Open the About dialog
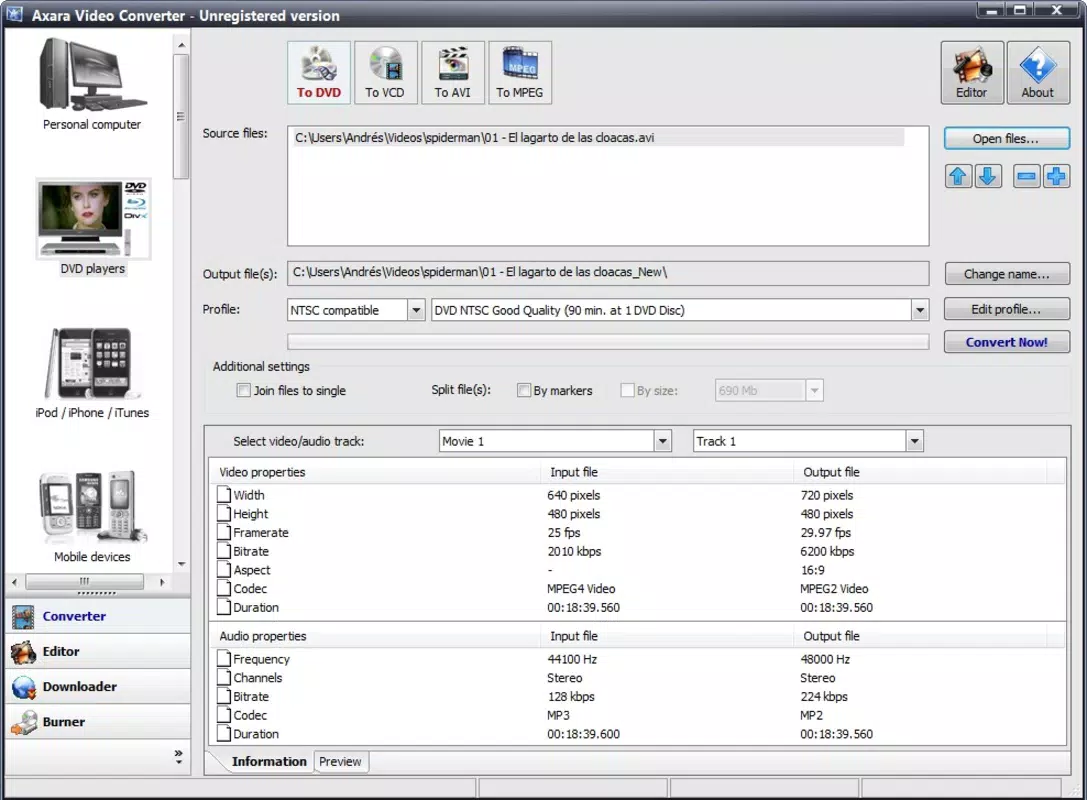This screenshot has width=1087, height=800. [x=1038, y=72]
